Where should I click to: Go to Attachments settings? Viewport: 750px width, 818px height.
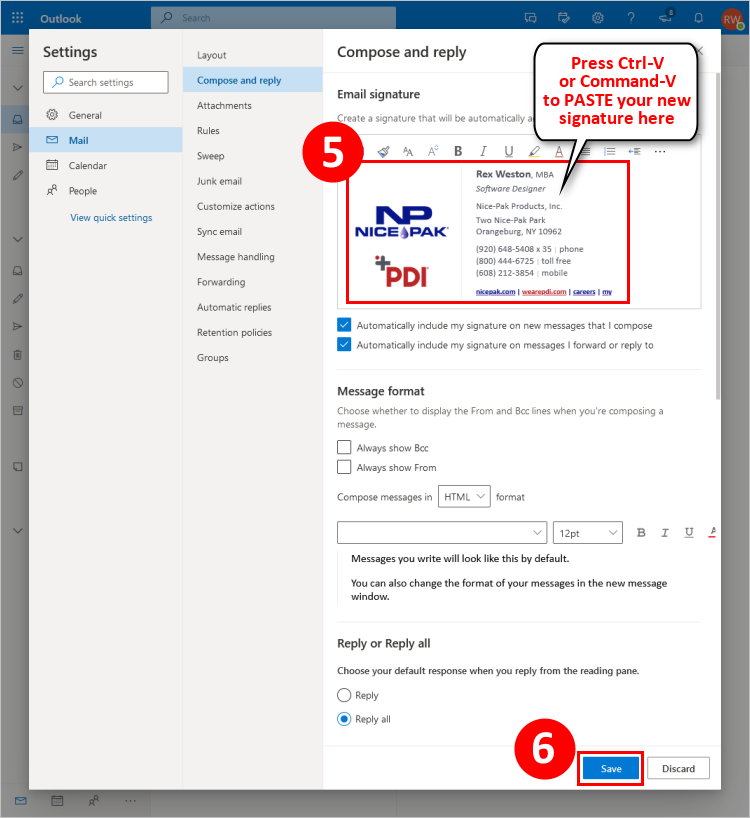point(253,105)
